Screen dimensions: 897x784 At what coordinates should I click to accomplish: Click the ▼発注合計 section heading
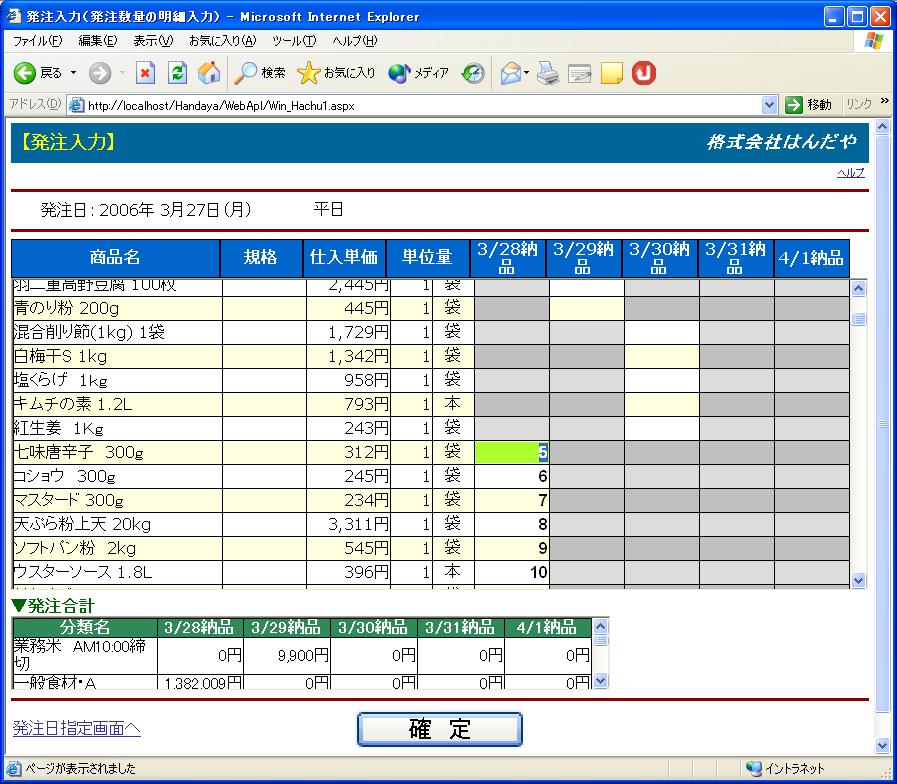coord(53,605)
